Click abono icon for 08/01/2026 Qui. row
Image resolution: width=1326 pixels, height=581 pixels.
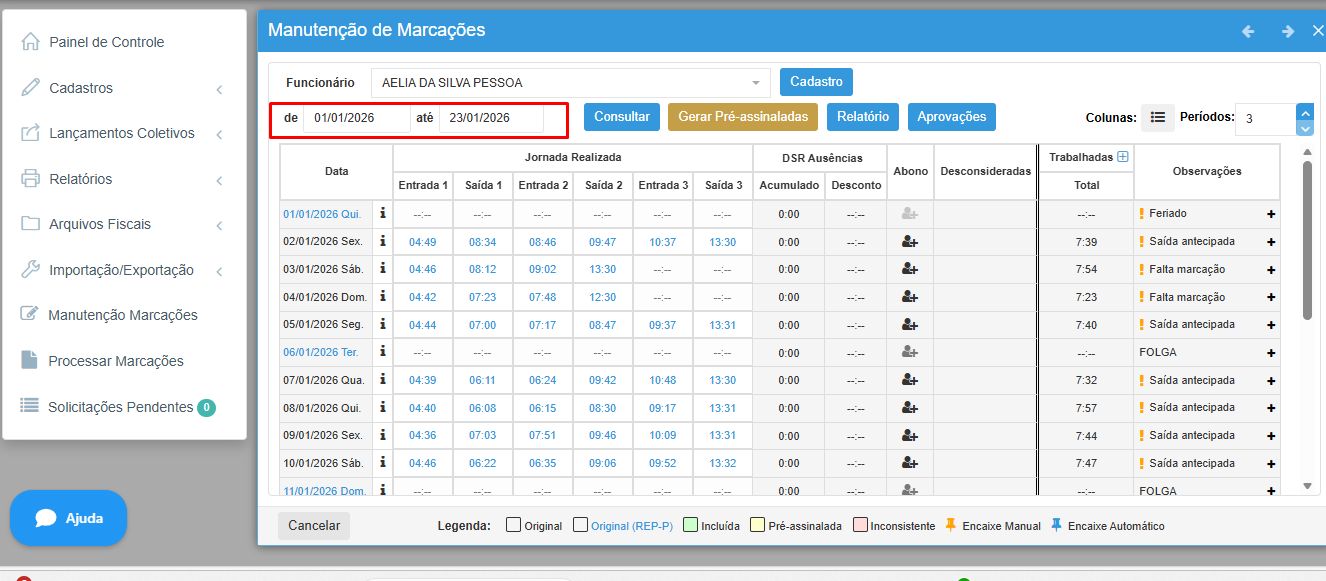pos(909,408)
